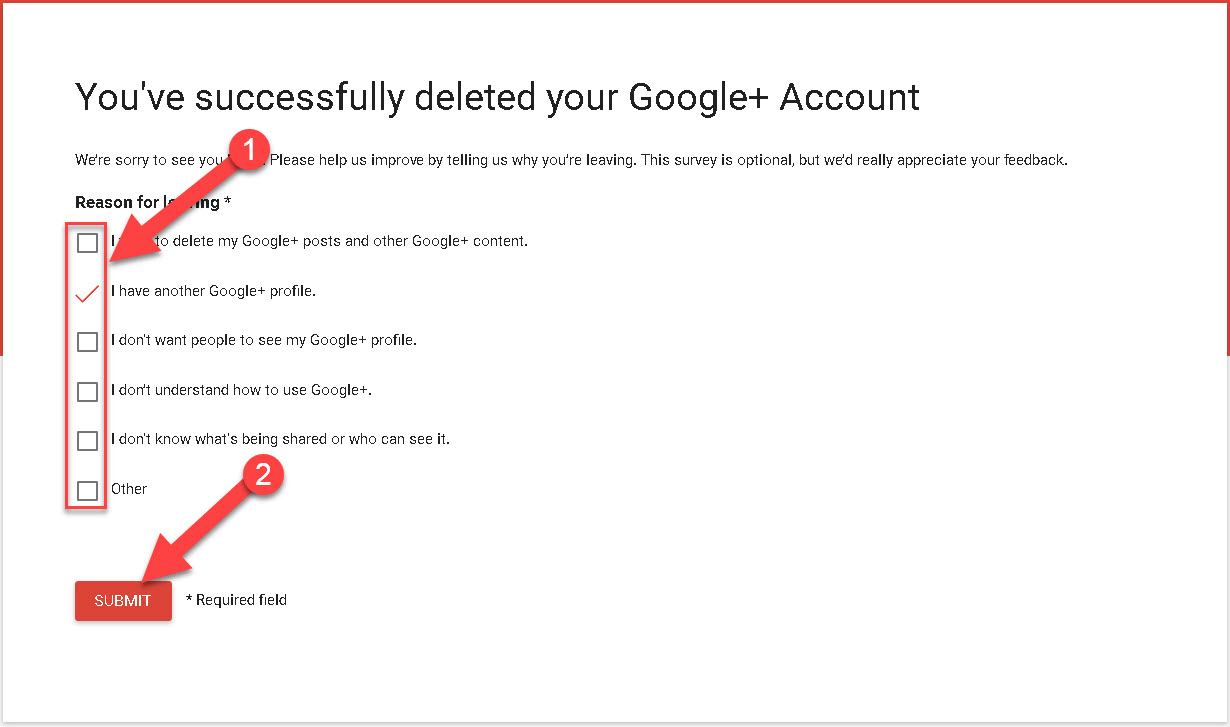
Task: Click the red checkmark next to another profile option
Action: click(87, 292)
